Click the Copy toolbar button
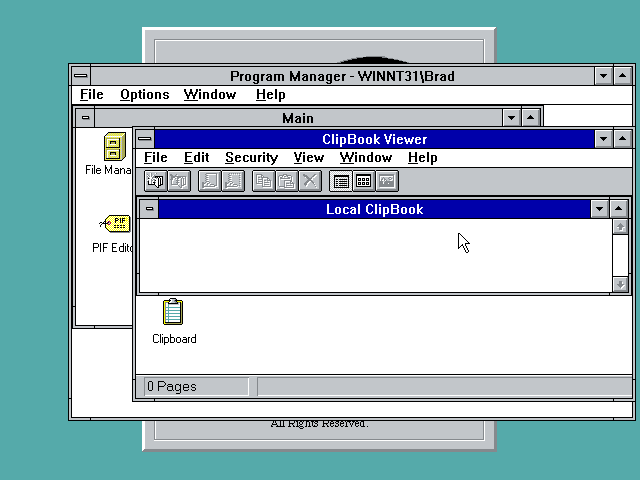The width and height of the screenshot is (640, 480). tap(263, 181)
